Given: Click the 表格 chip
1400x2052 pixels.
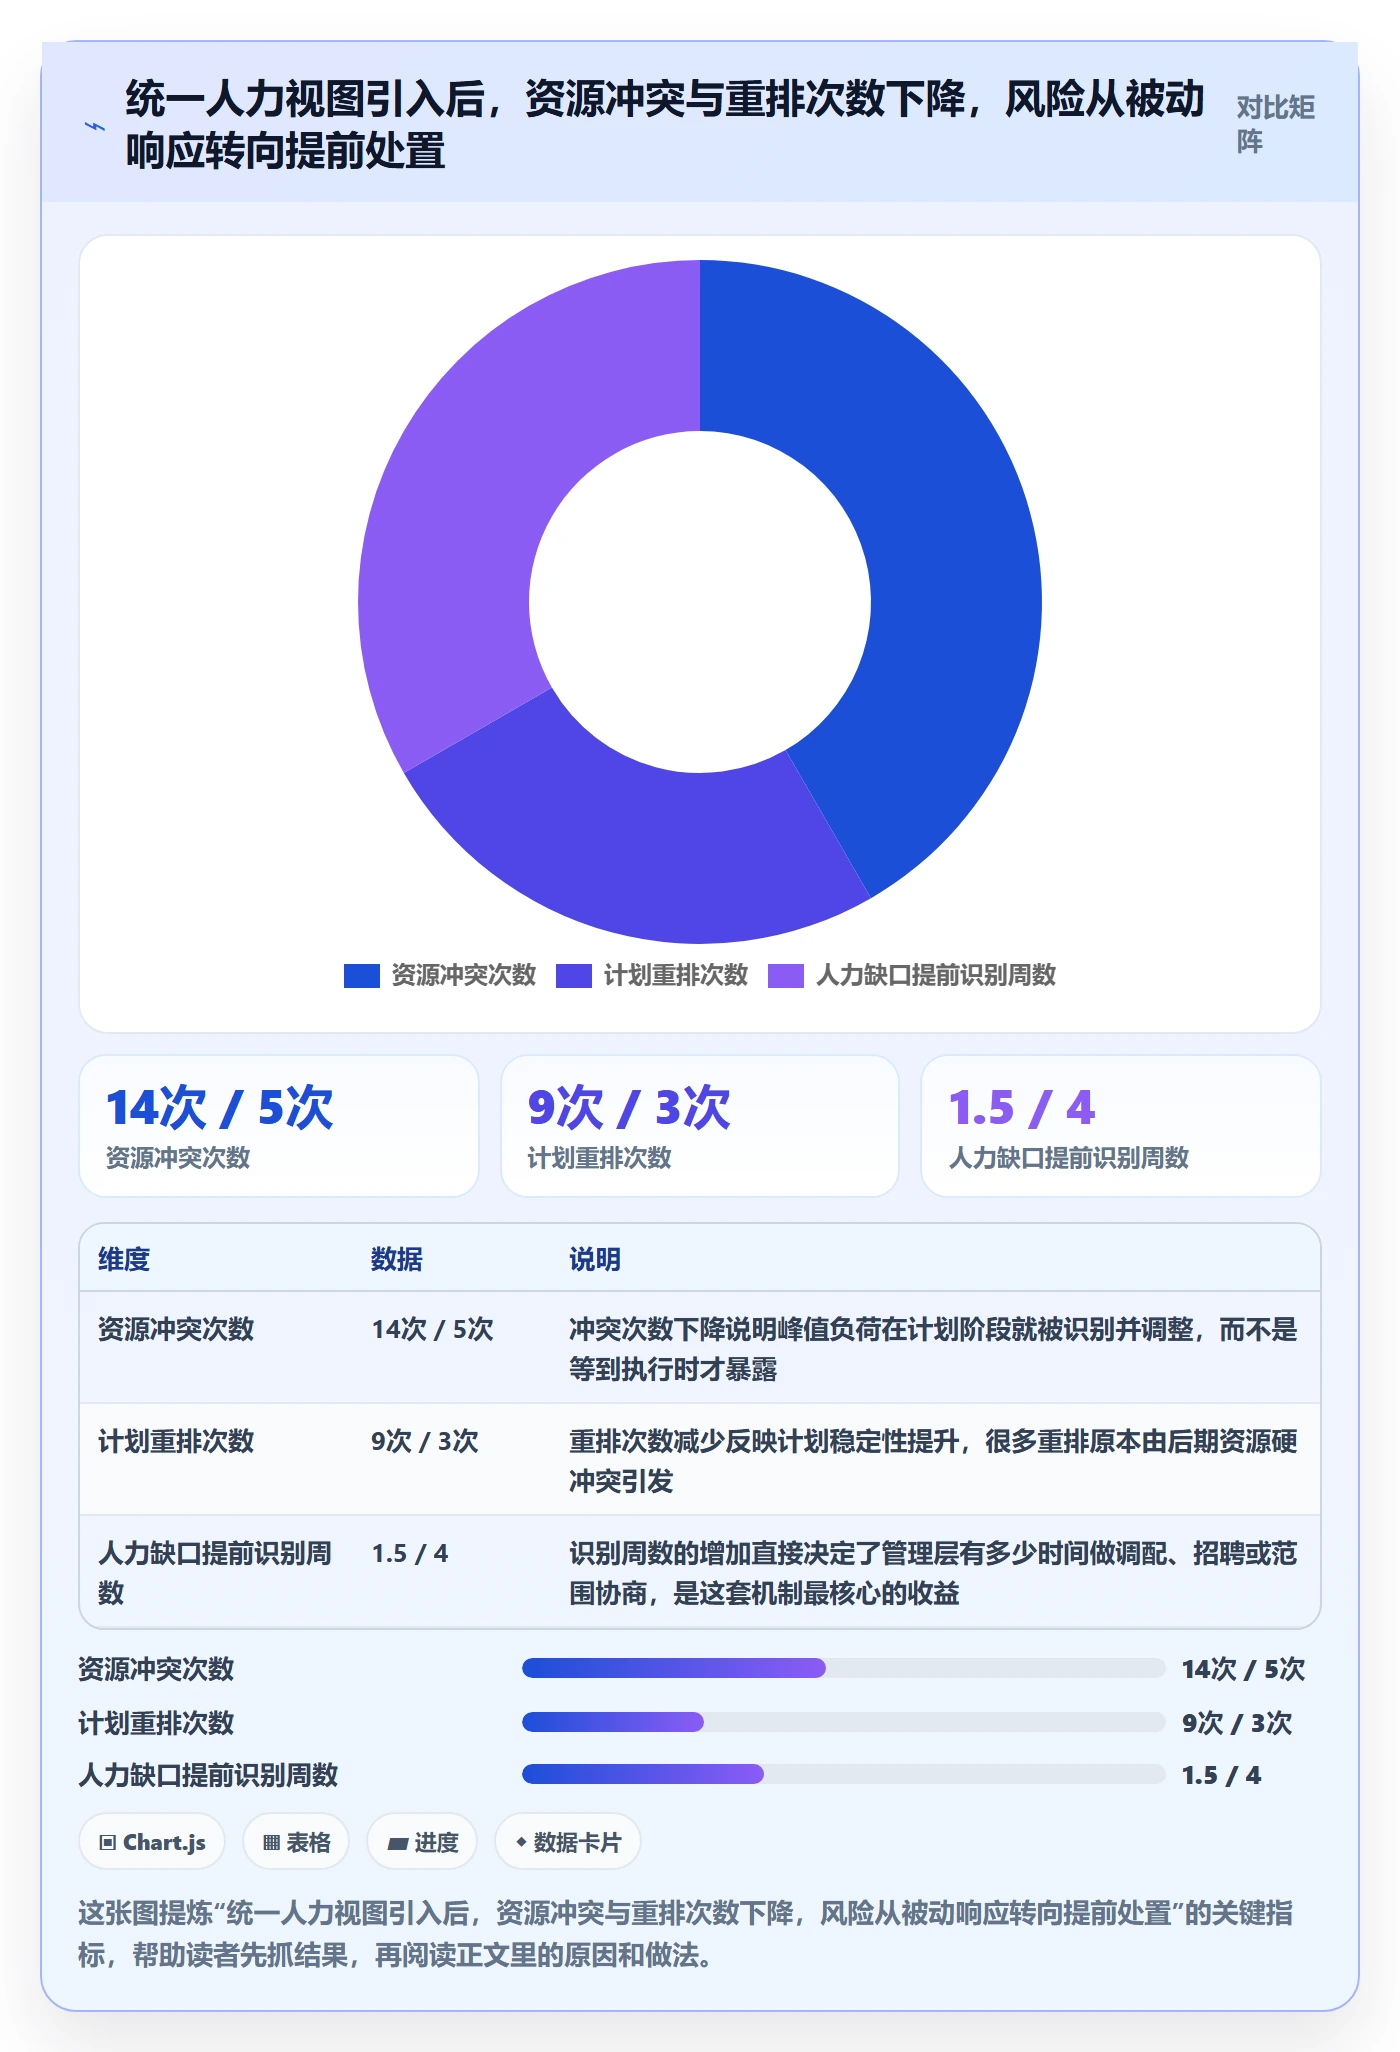Looking at the screenshot, I should coord(296,1842).
